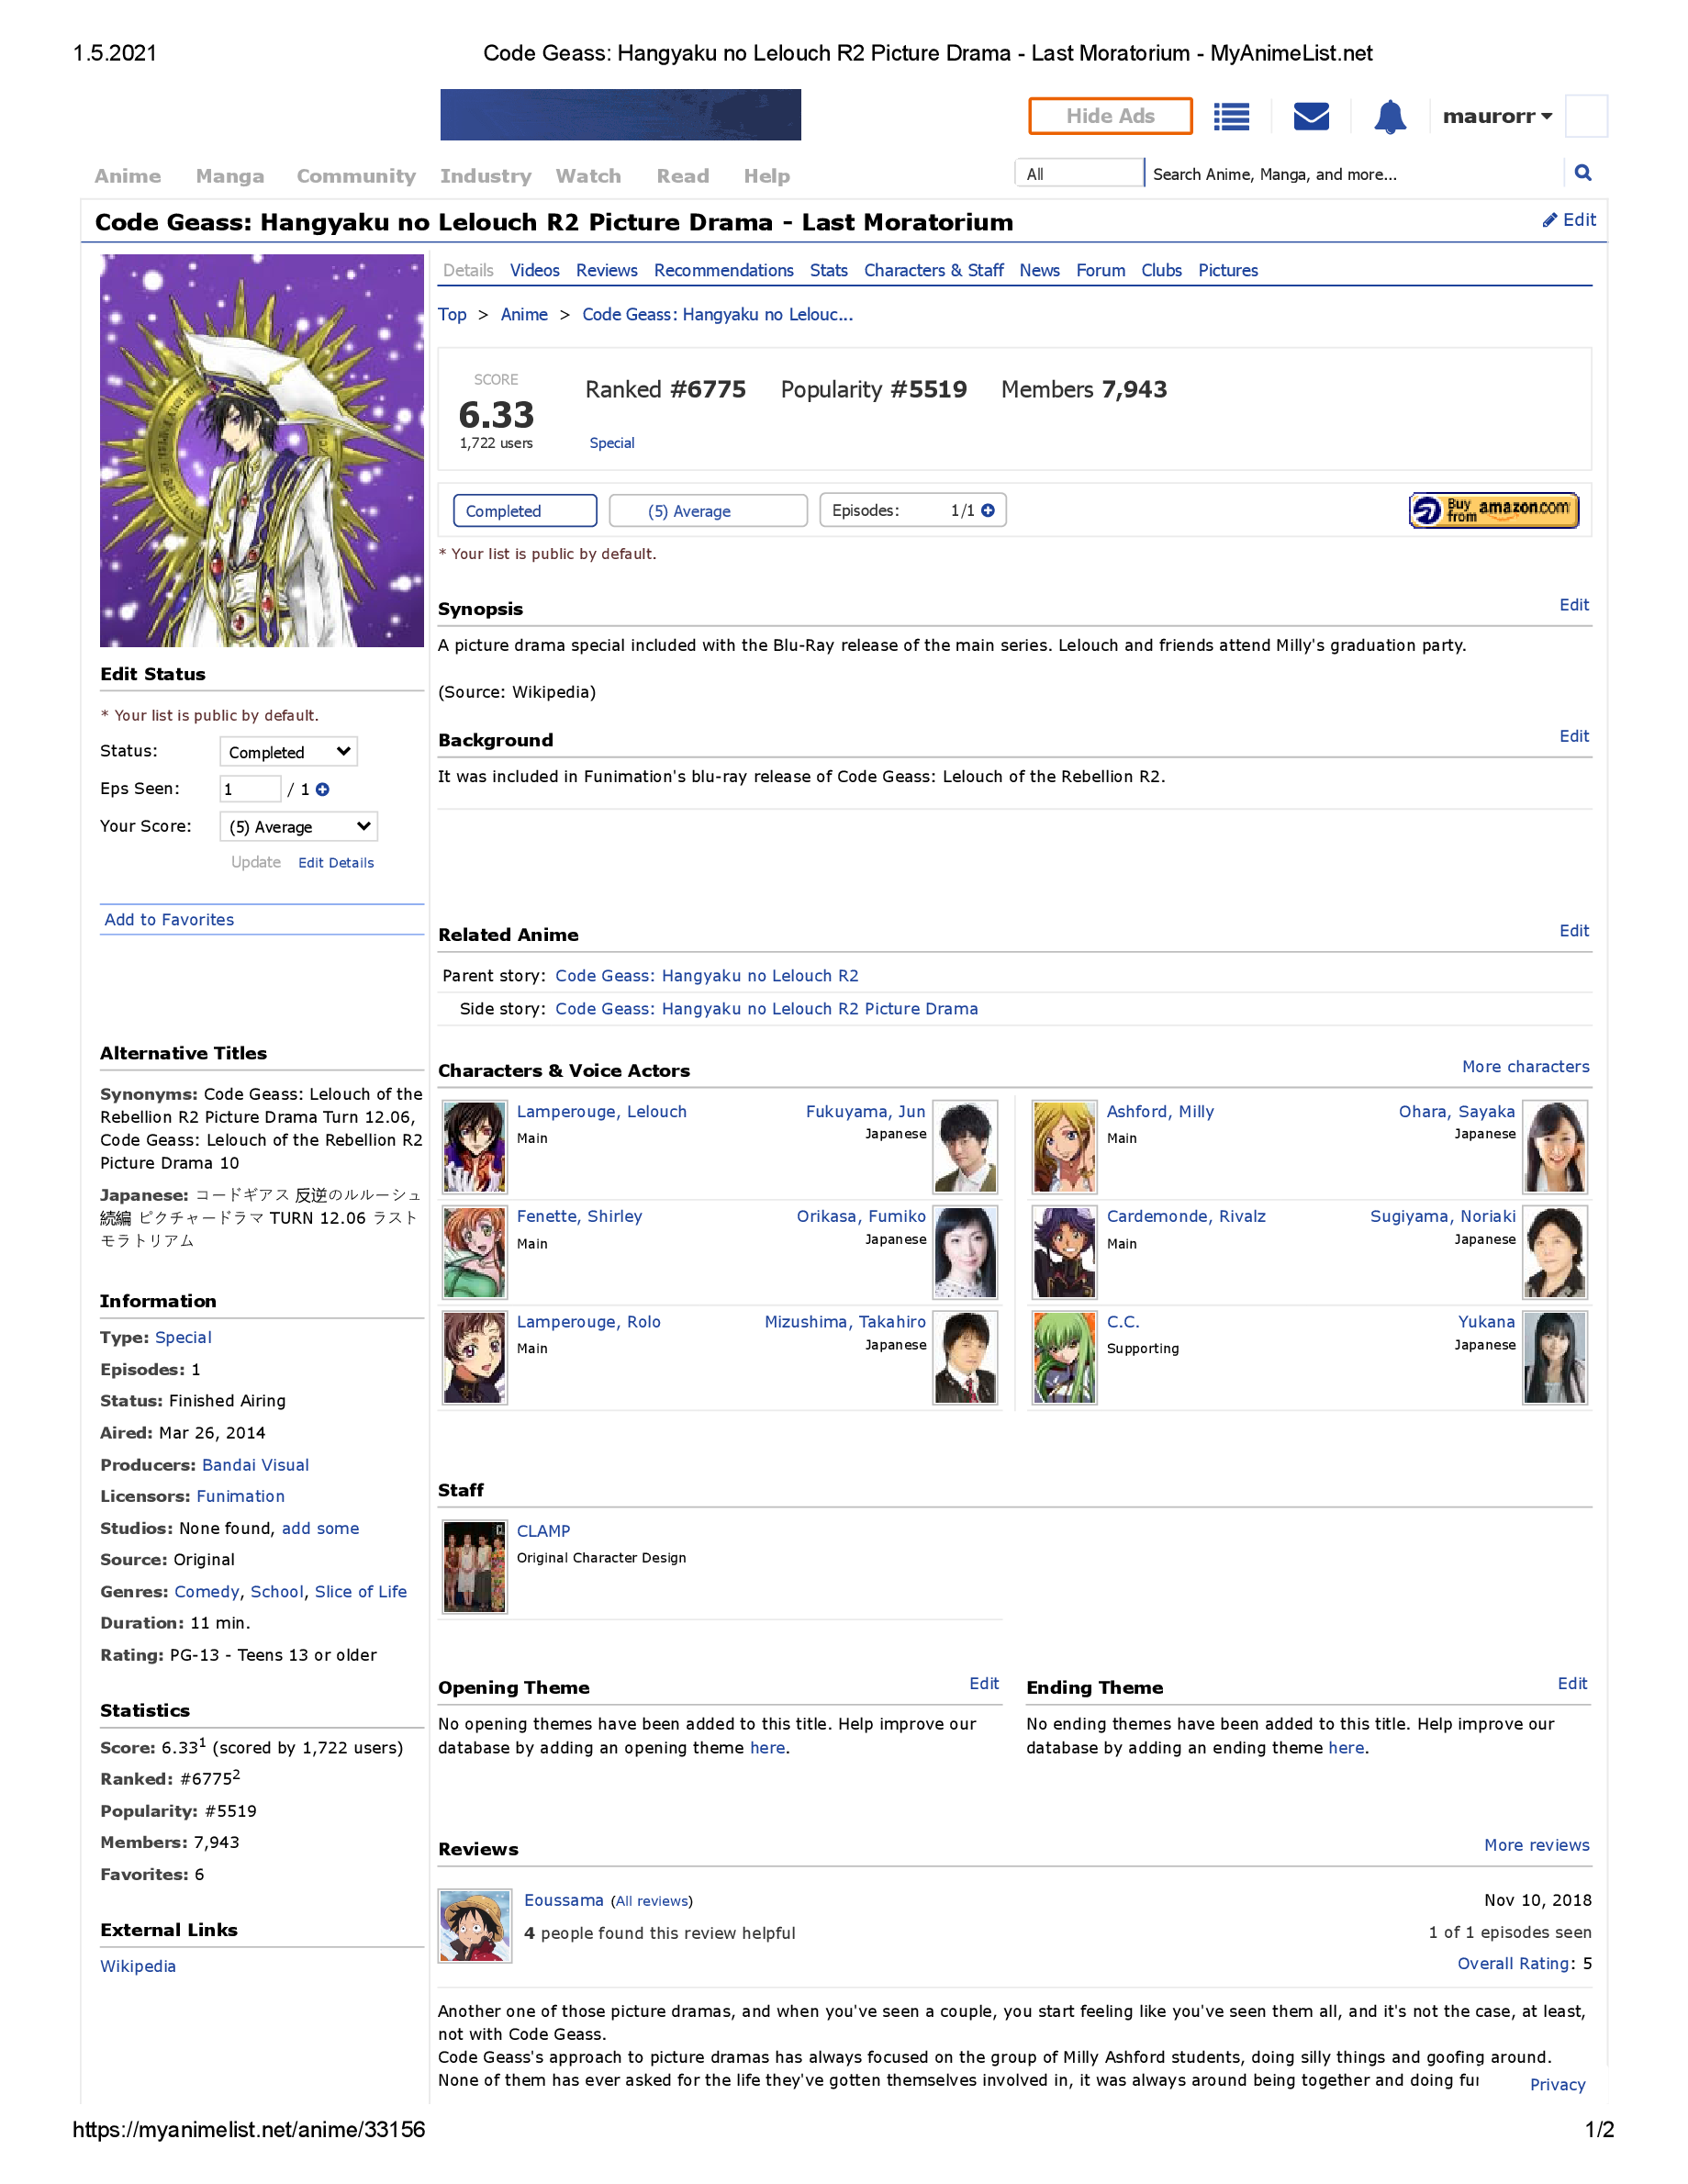
Task: Open the anime cover poster image
Action: (x=262, y=450)
